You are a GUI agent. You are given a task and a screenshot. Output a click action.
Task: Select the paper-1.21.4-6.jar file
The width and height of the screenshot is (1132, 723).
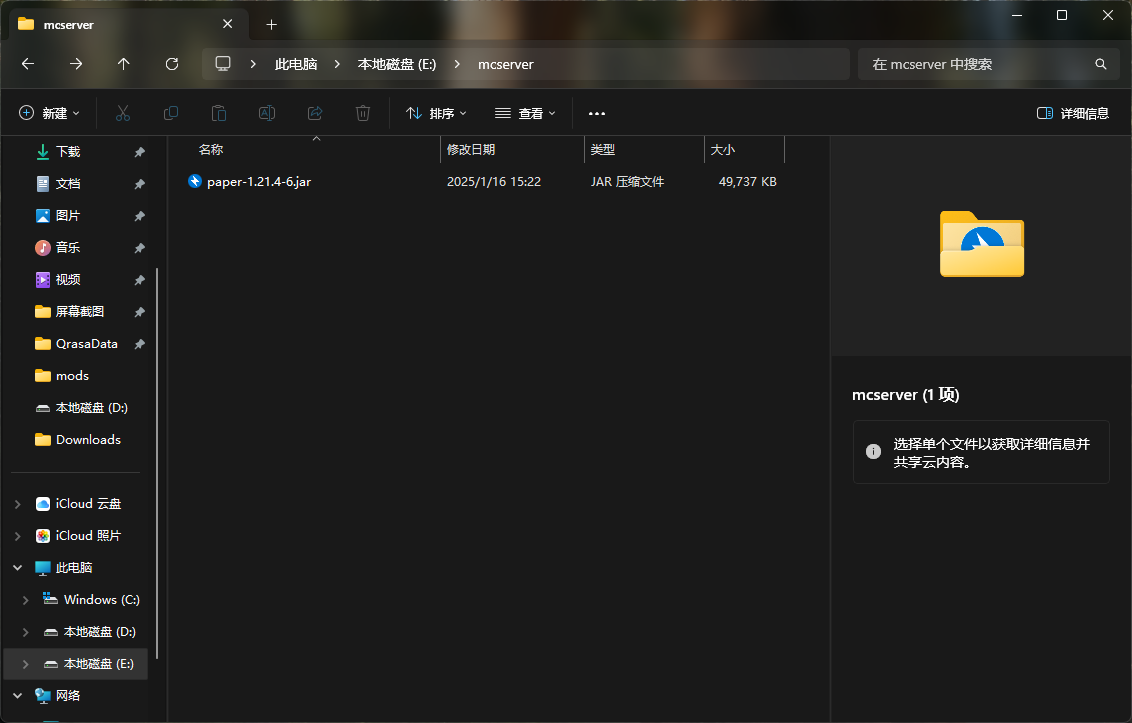[x=258, y=182]
